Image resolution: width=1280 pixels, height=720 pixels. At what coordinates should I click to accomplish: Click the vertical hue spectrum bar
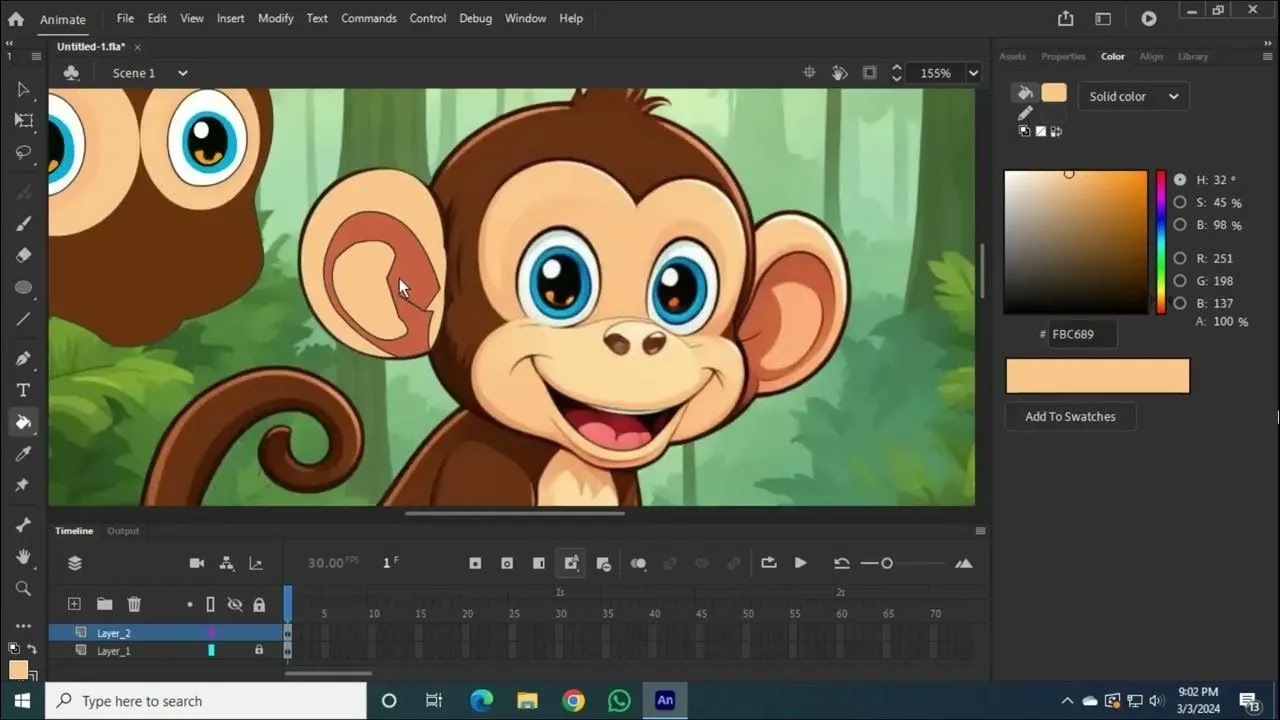1161,242
